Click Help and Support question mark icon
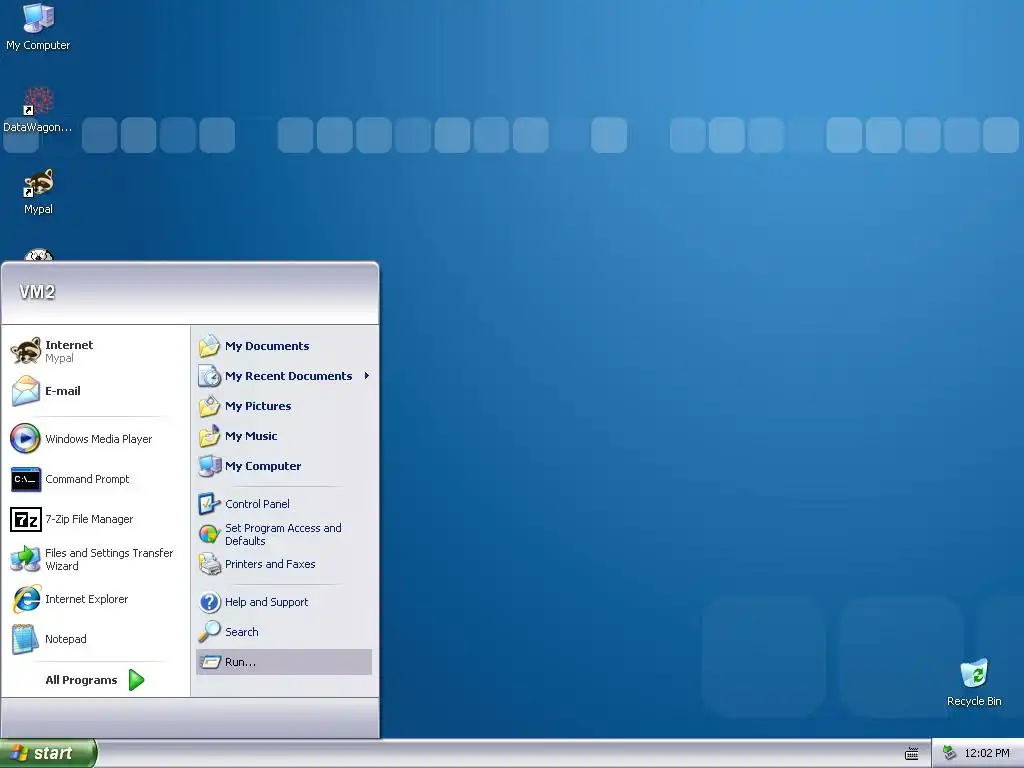Image resolution: width=1024 pixels, height=768 pixels. coord(210,602)
